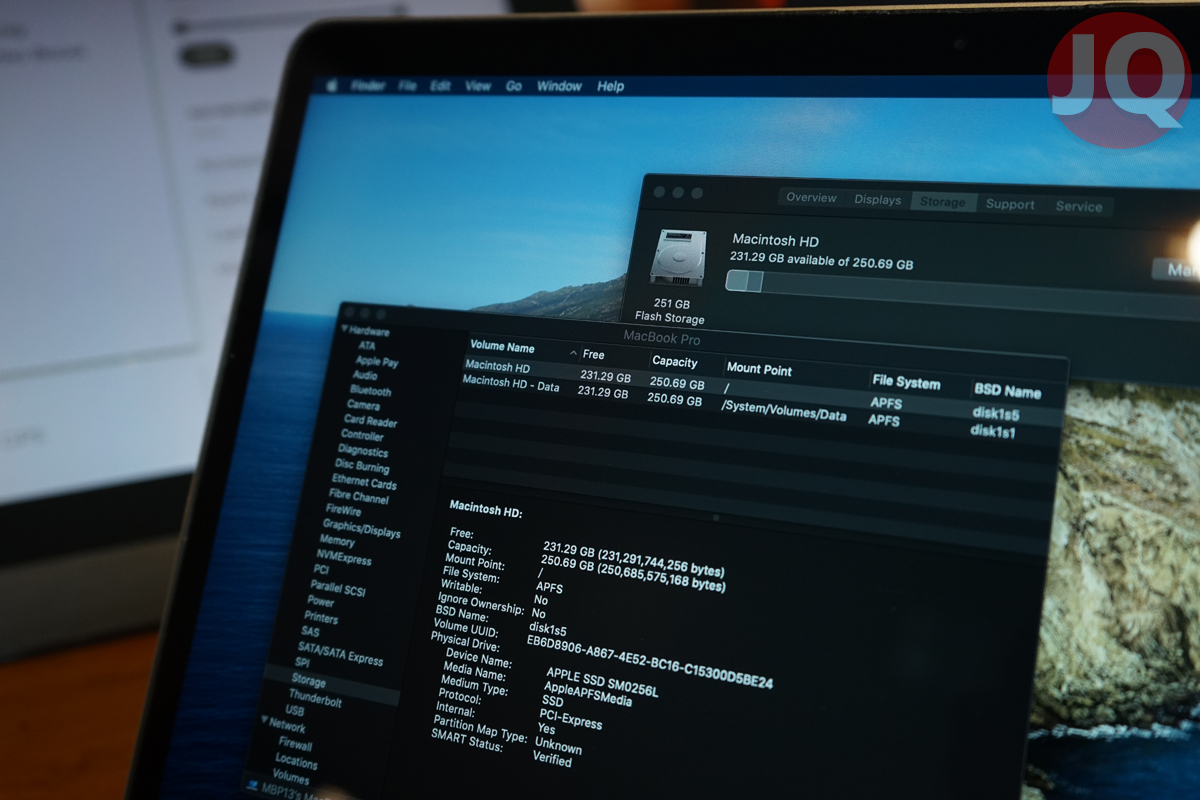The height and width of the screenshot is (800, 1200).
Task: Open the Apple menu logo
Action: [332, 86]
